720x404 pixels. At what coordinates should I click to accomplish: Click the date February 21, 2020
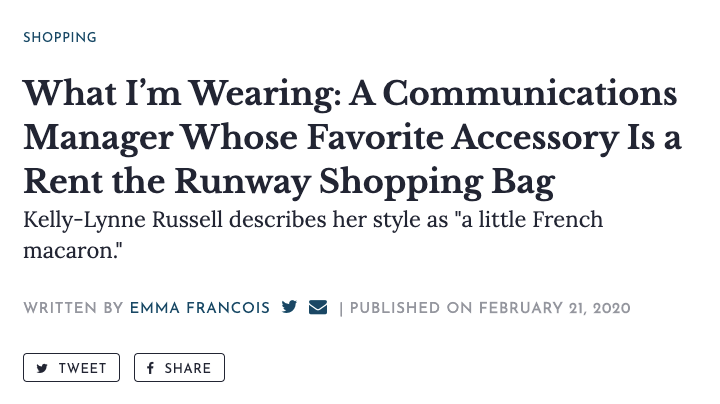tap(555, 308)
